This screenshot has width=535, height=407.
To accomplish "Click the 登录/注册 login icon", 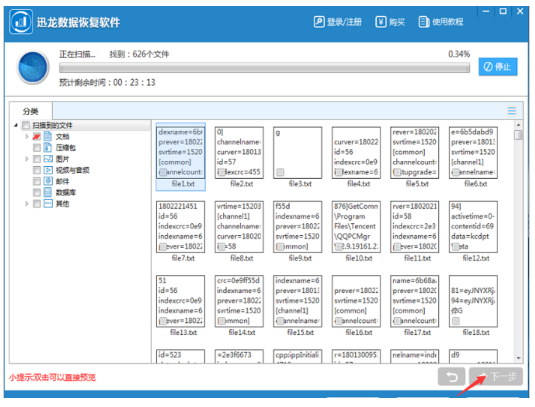I will click(x=319, y=22).
